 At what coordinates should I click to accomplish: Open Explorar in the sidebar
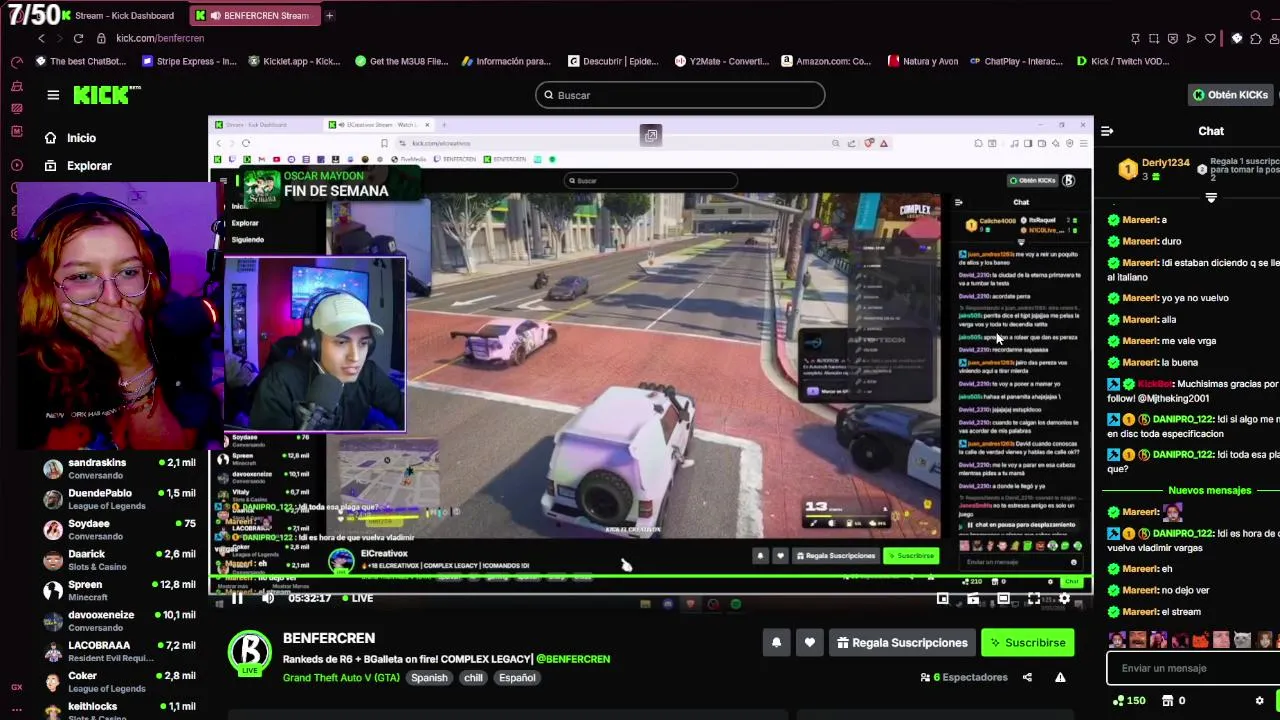(x=78, y=166)
